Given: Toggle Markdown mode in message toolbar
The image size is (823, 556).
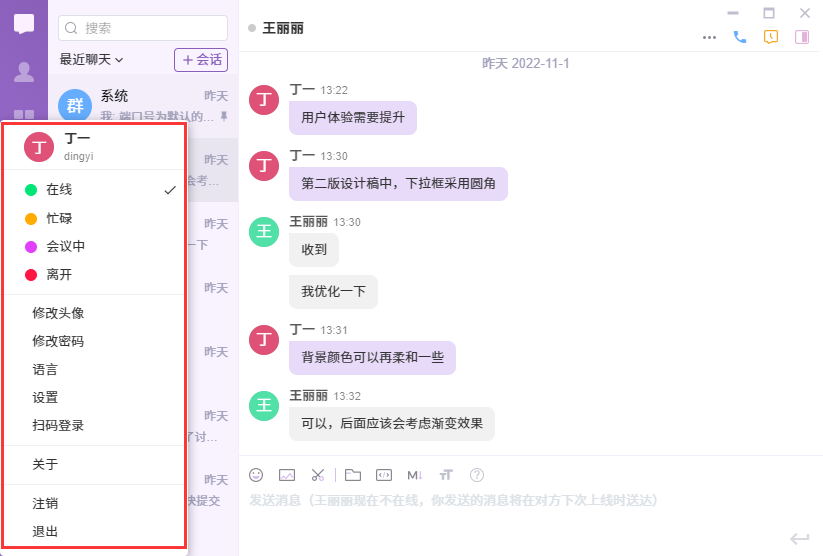Looking at the screenshot, I should point(415,474).
